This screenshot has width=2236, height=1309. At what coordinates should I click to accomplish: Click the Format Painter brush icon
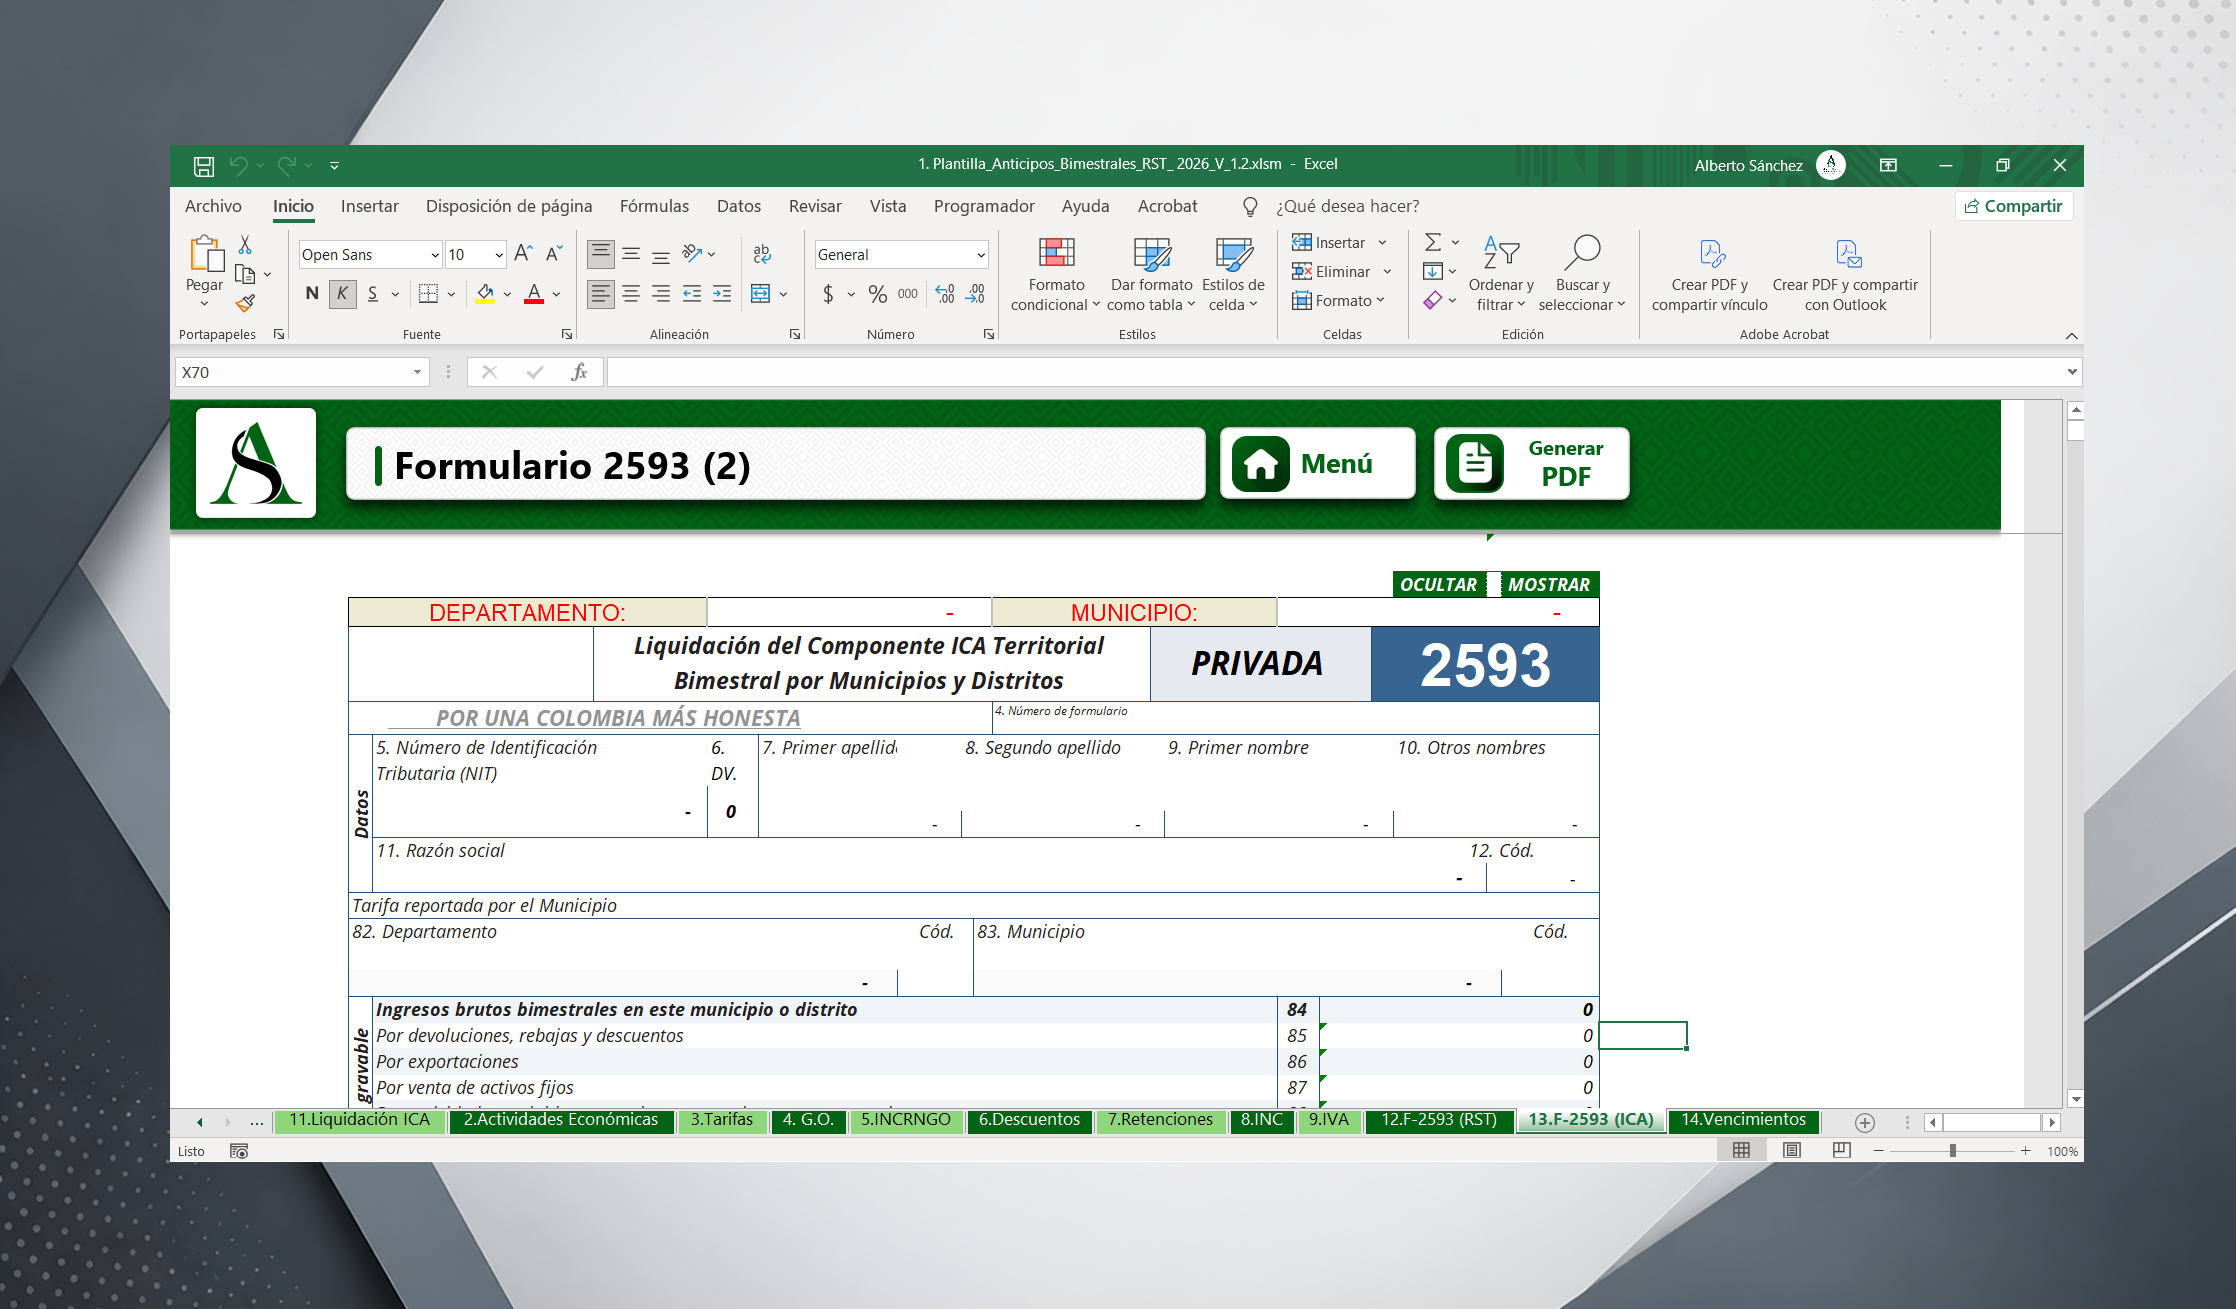pyautogui.click(x=245, y=302)
